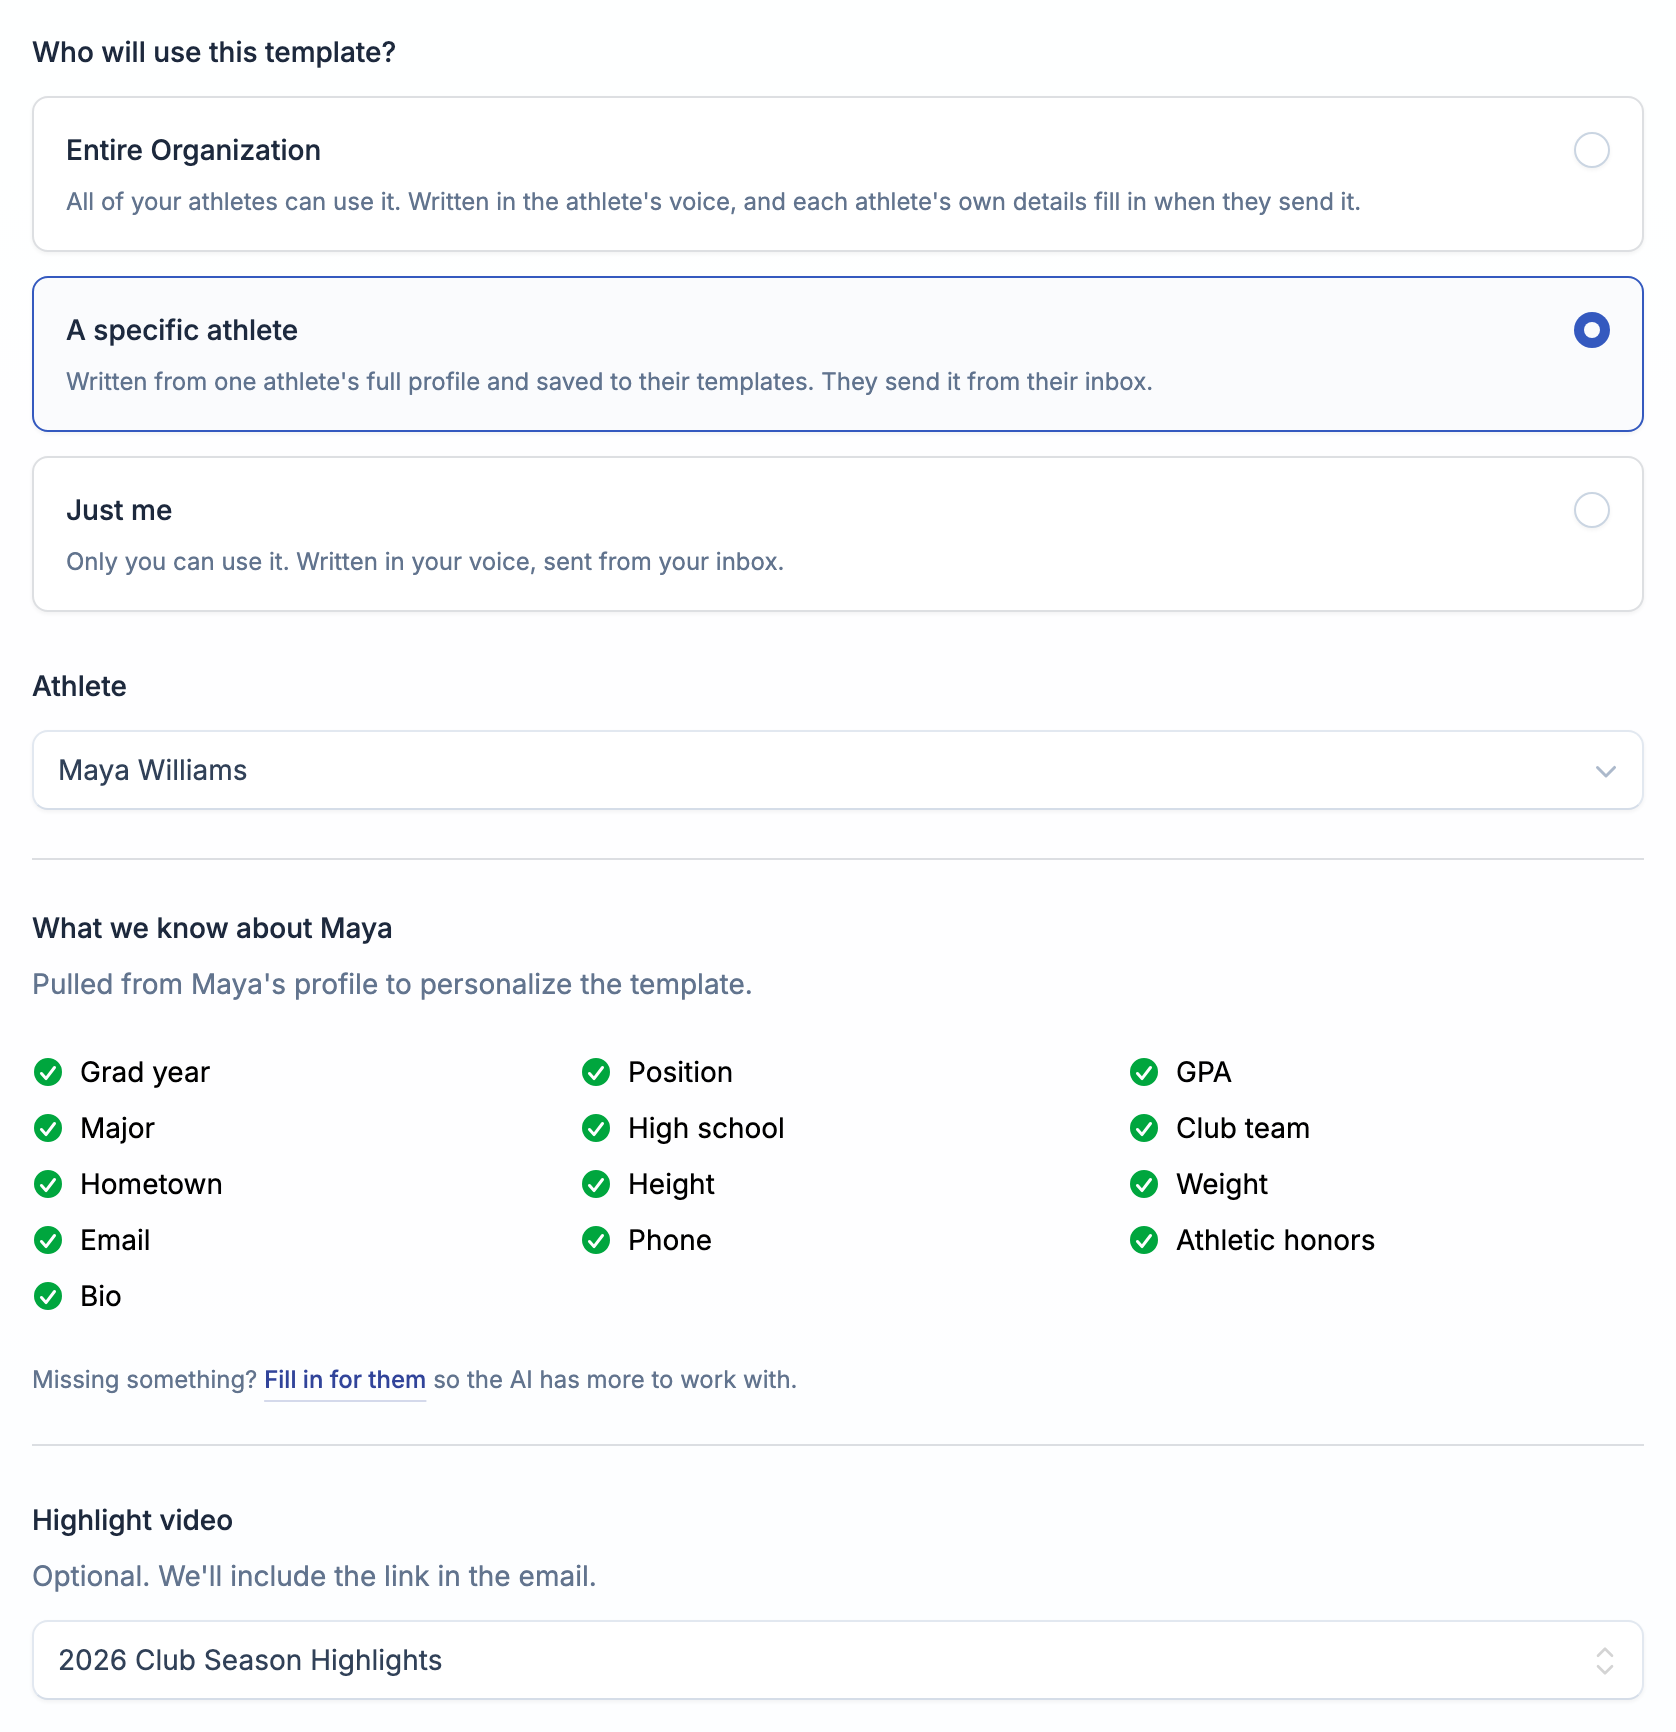The height and width of the screenshot is (1732, 1676).
Task: Click the green check icon beside Position
Action: [596, 1072]
